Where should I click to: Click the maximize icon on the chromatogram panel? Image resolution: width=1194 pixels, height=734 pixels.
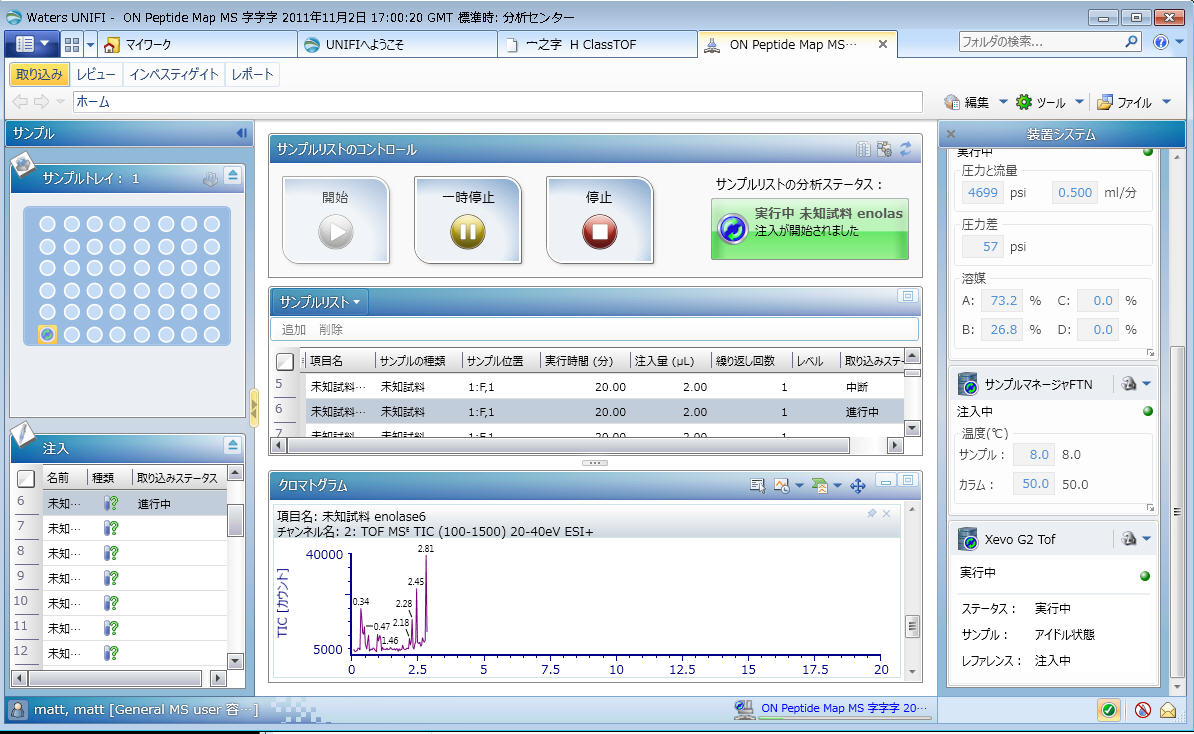click(908, 480)
